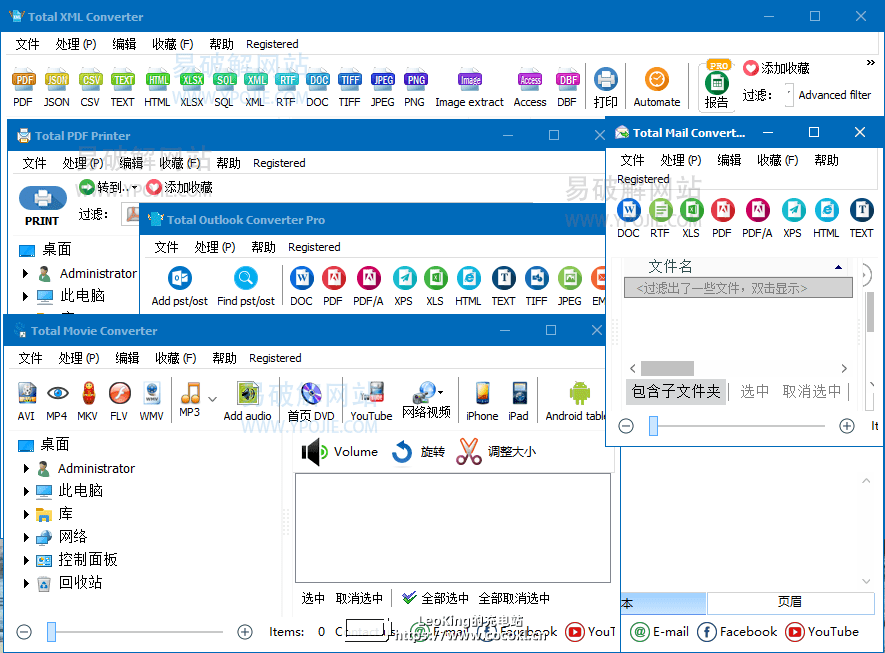Viewport: 885px width, 653px height.
Task: Select JSON format in Total XML Converter
Action: click(56, 88)
